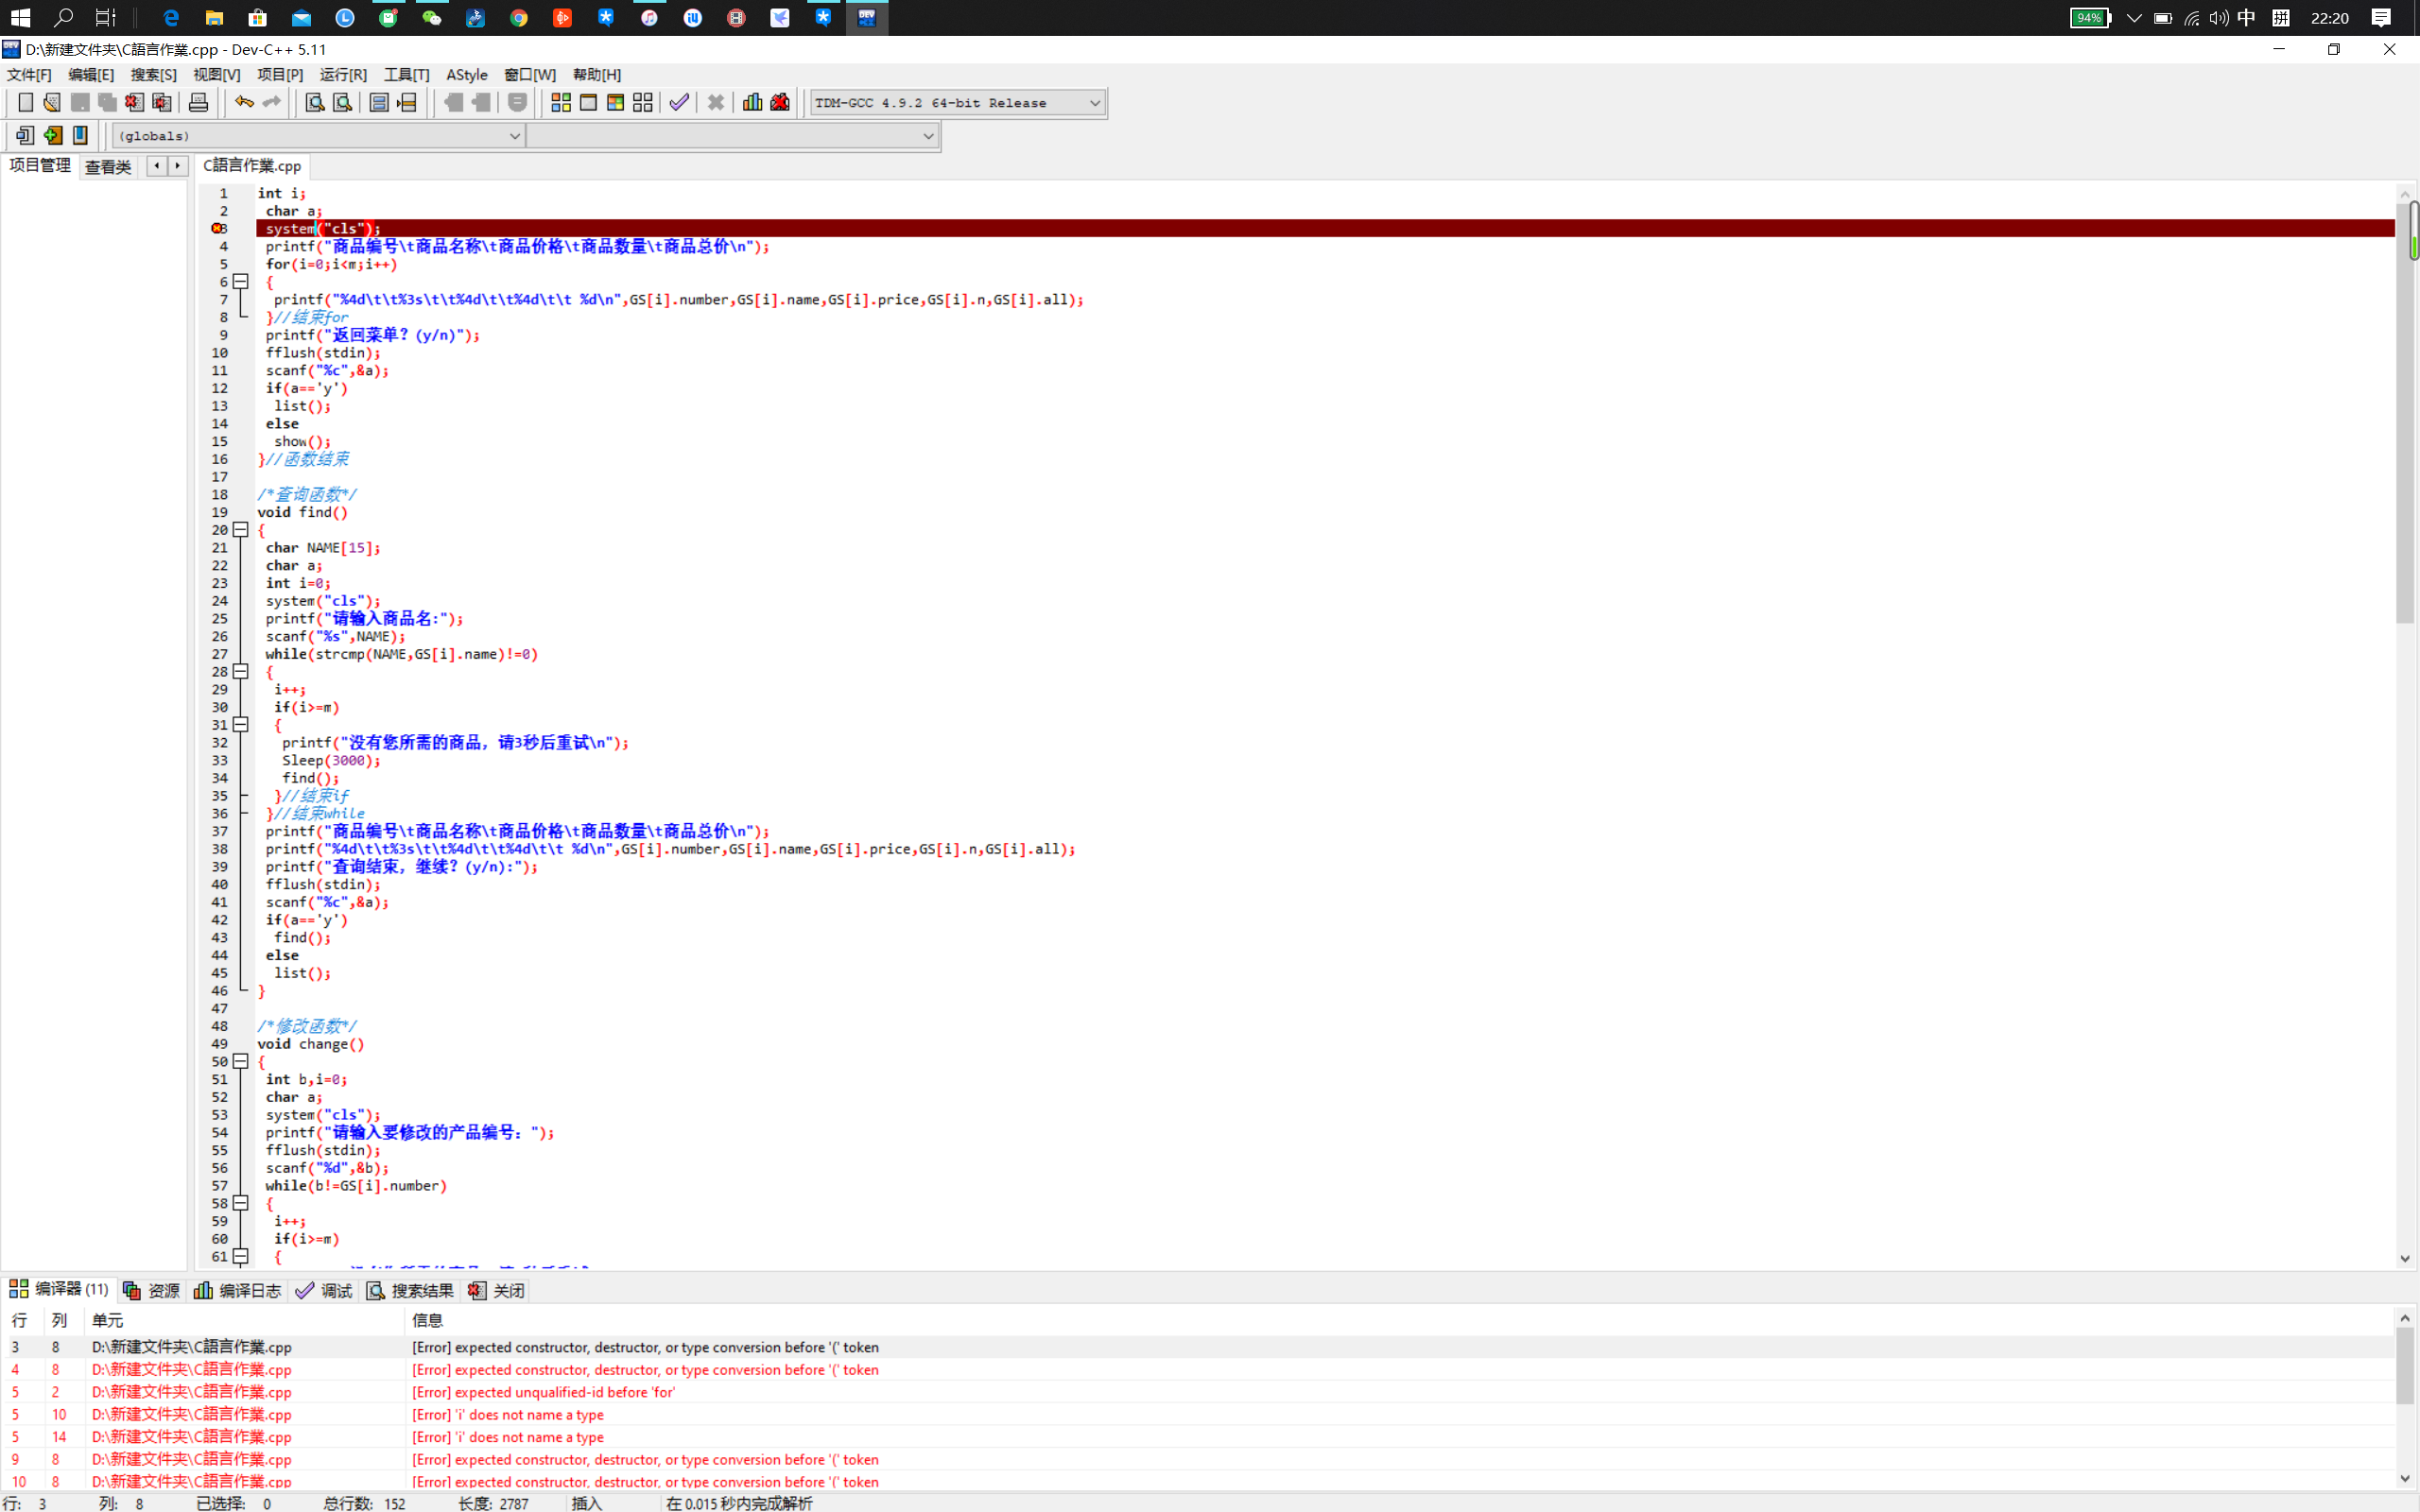Open the 运行[R] menu
The width and height of the screenshot is (2420, 1512).
[x=343, y=75]
